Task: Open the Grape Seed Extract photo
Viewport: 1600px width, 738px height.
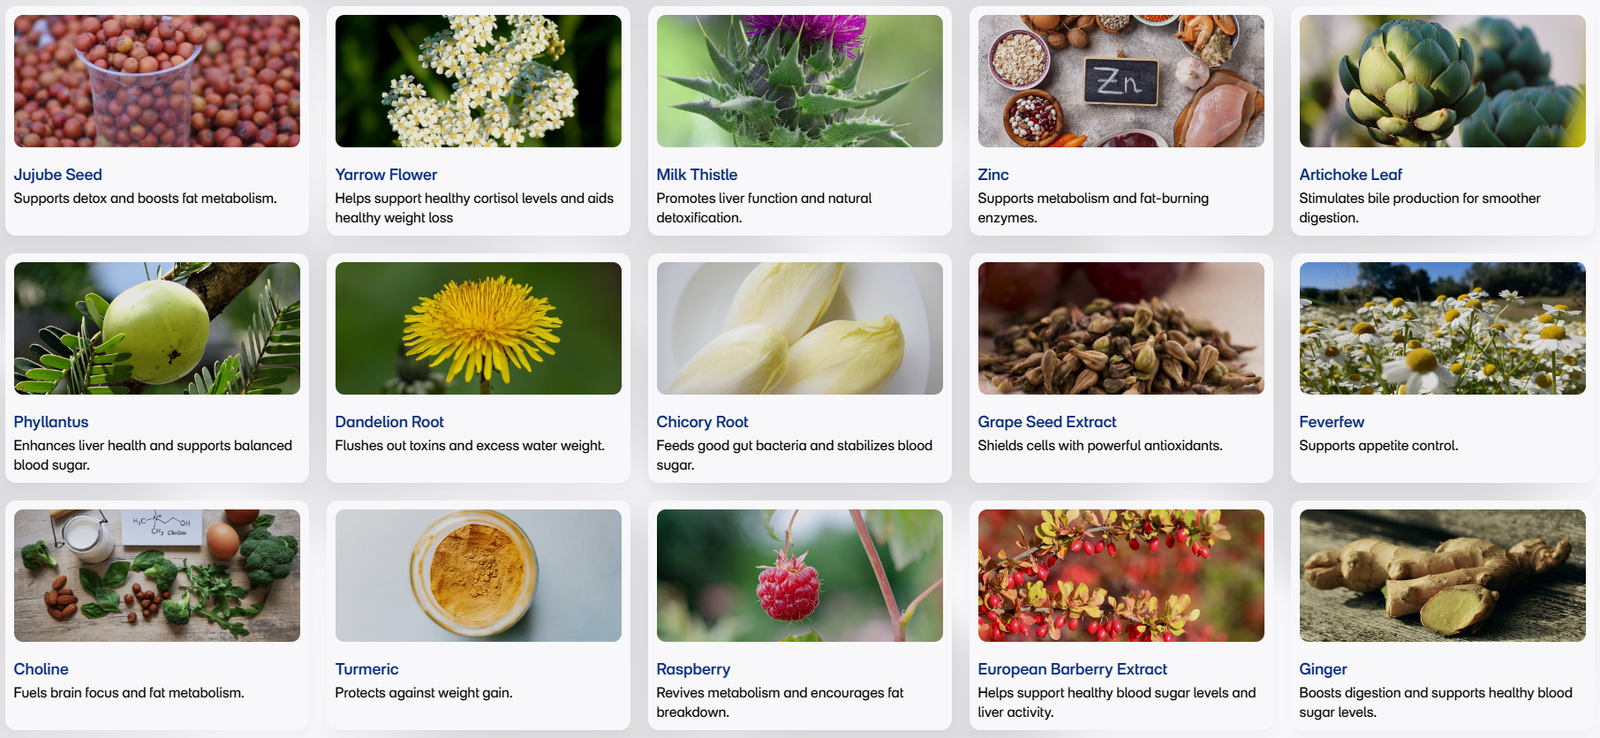Action: [1121, 328]
